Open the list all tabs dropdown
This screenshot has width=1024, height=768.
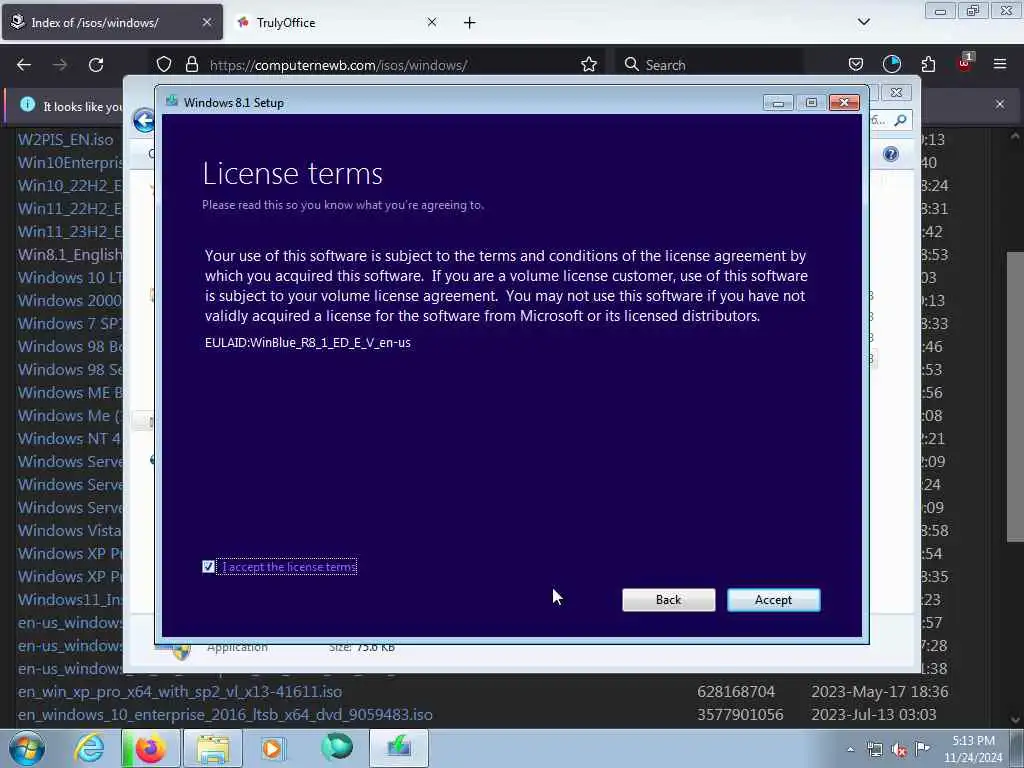(x=863, y=22)
